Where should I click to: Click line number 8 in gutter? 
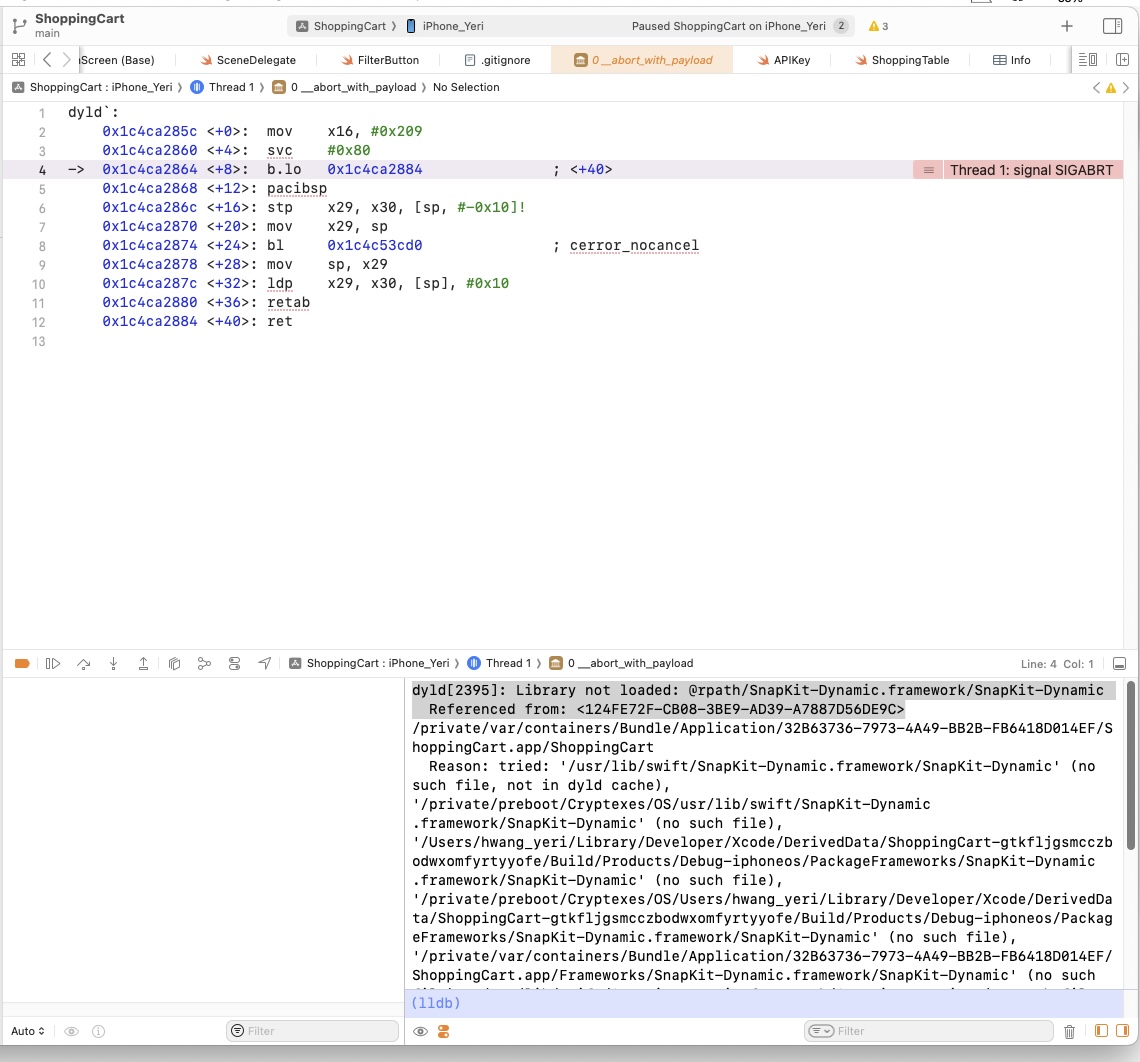coord(42,246)
